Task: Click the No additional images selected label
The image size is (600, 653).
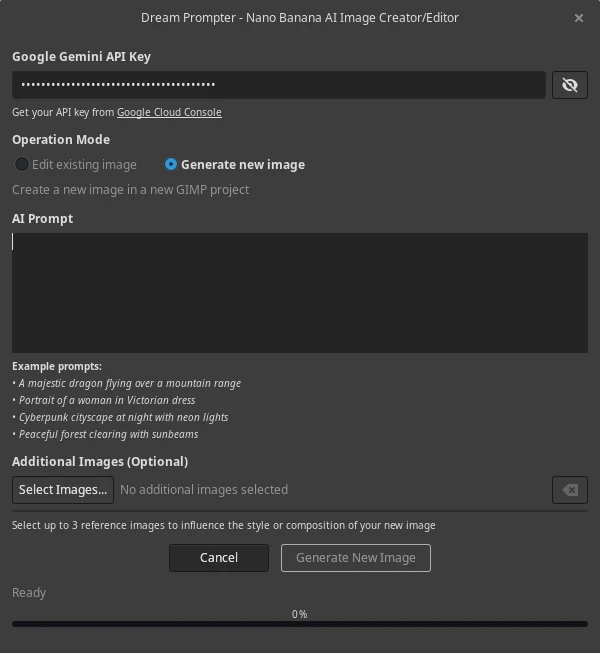Action: click(x=204, y=490)
